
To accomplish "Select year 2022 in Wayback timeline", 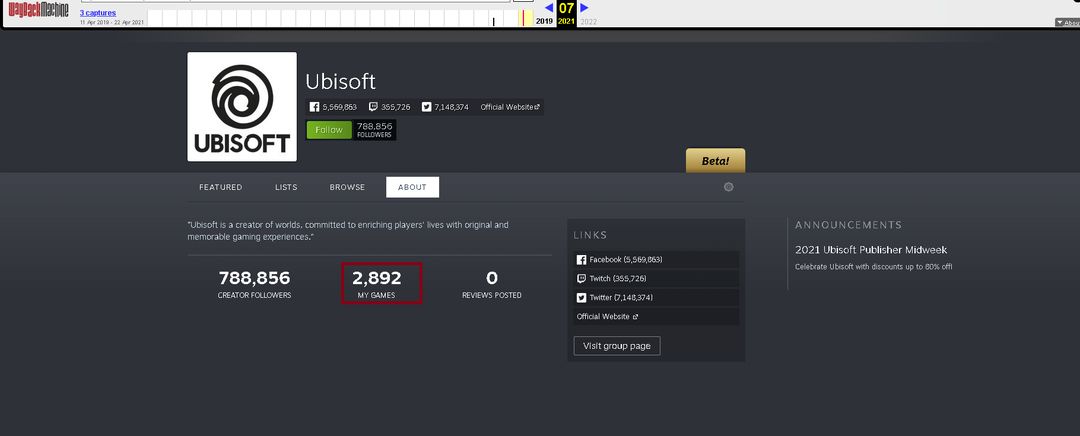I will [589, 21].
